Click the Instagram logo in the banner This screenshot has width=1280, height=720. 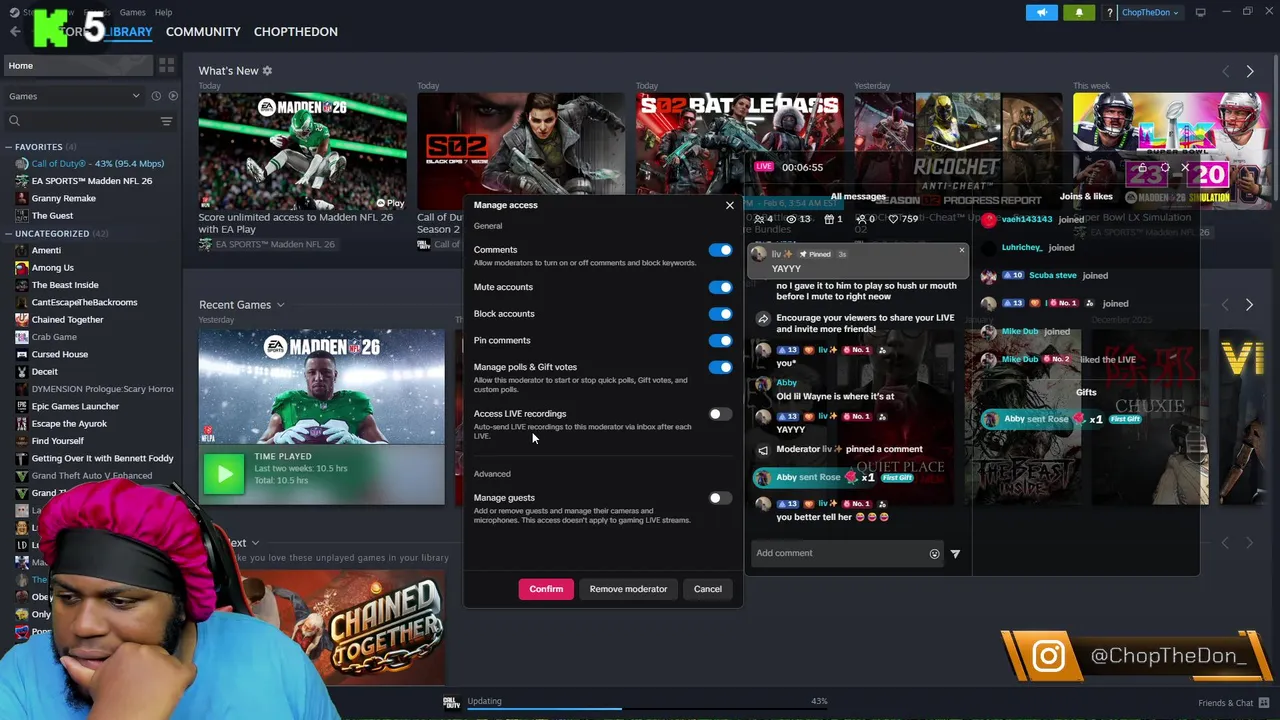tap(1048, 656)
